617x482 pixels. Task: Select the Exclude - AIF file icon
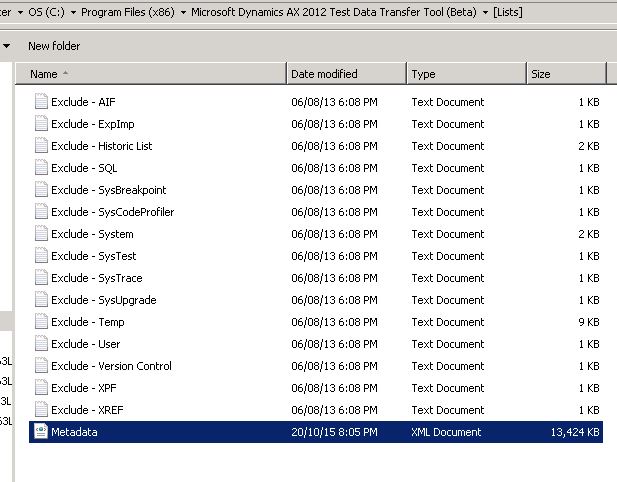coord(41,102)
